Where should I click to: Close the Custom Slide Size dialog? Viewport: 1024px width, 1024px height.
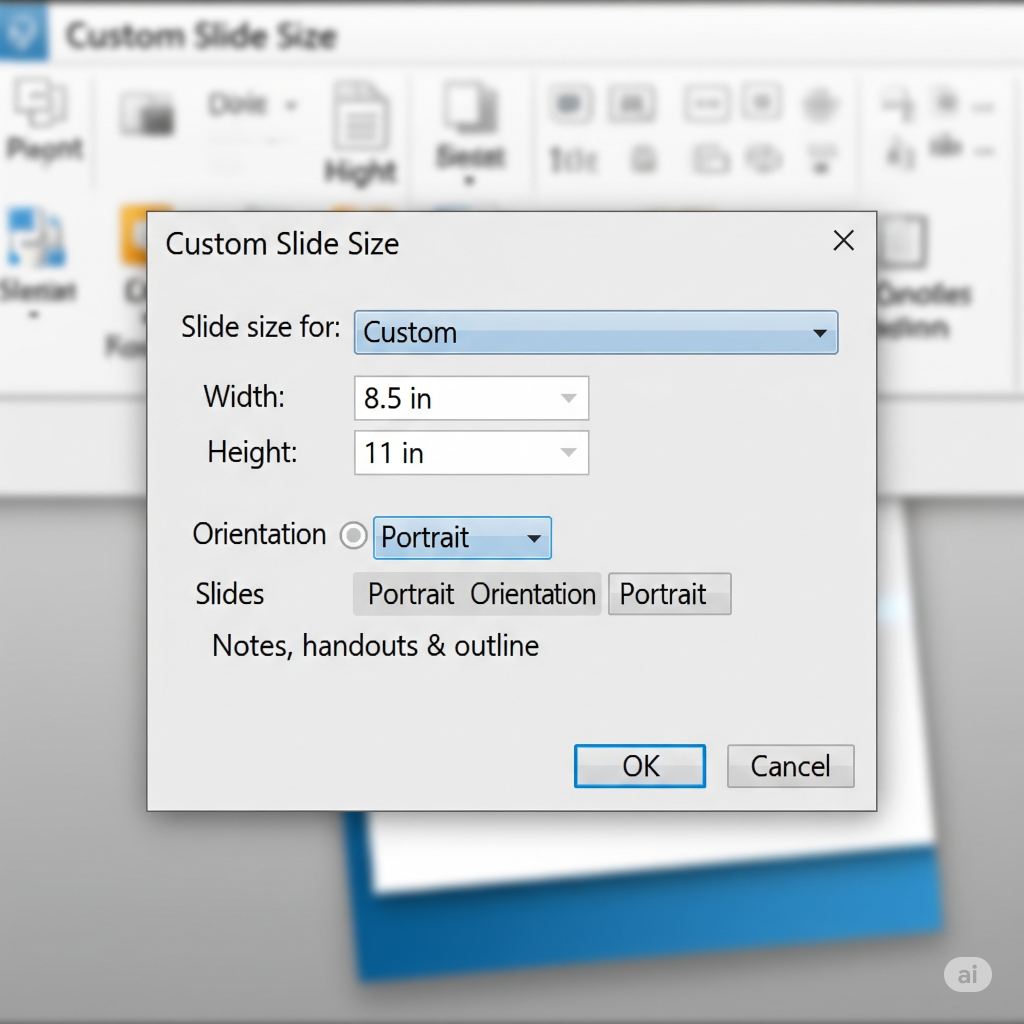[844, 241]
